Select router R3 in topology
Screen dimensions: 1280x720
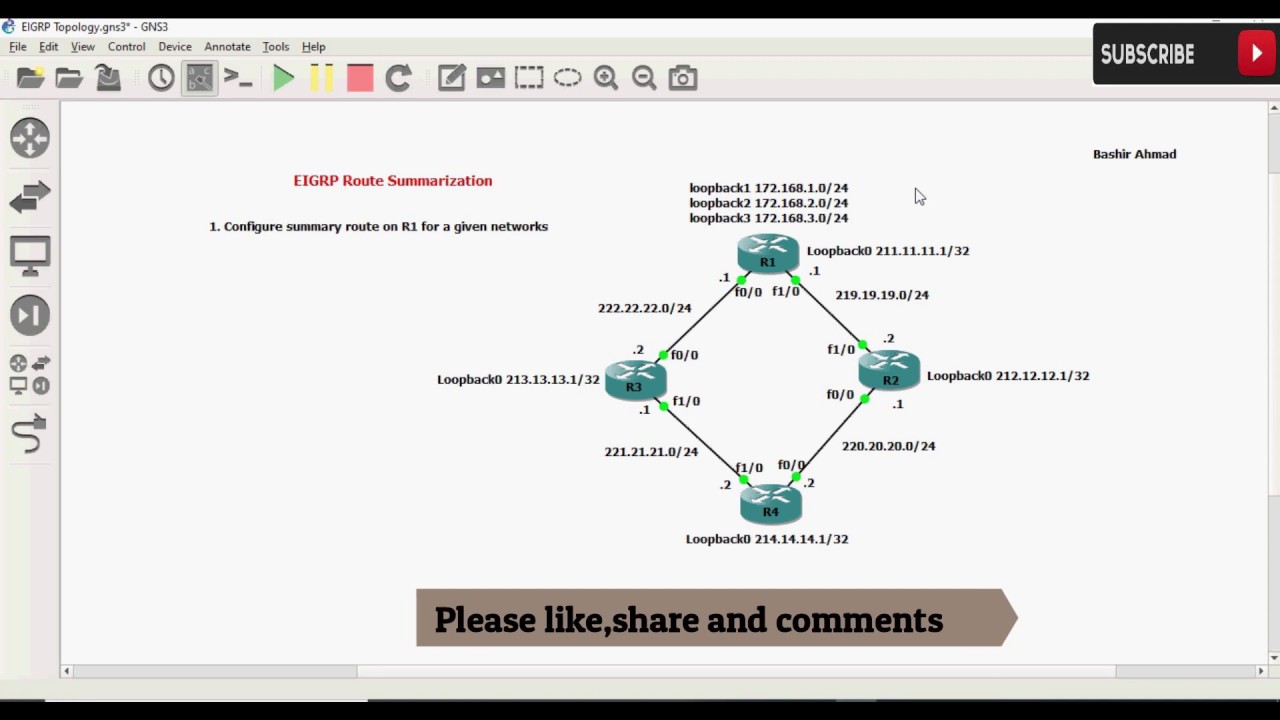point(636,381)
